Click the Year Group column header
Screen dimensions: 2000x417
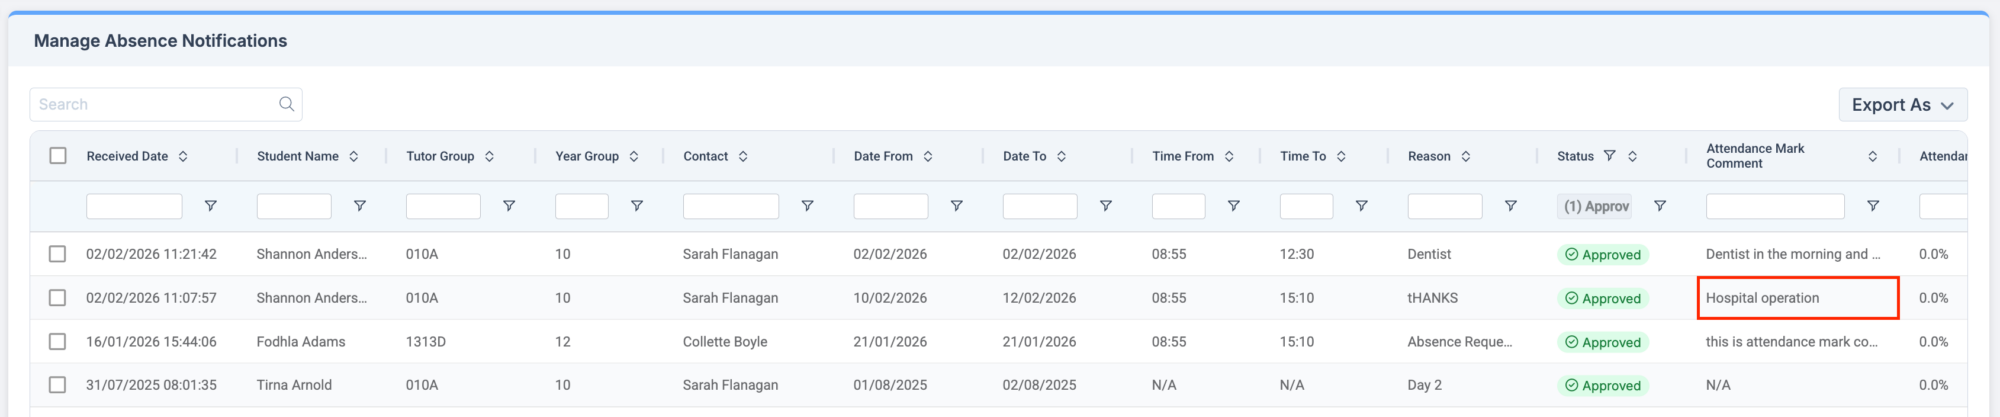586,156
